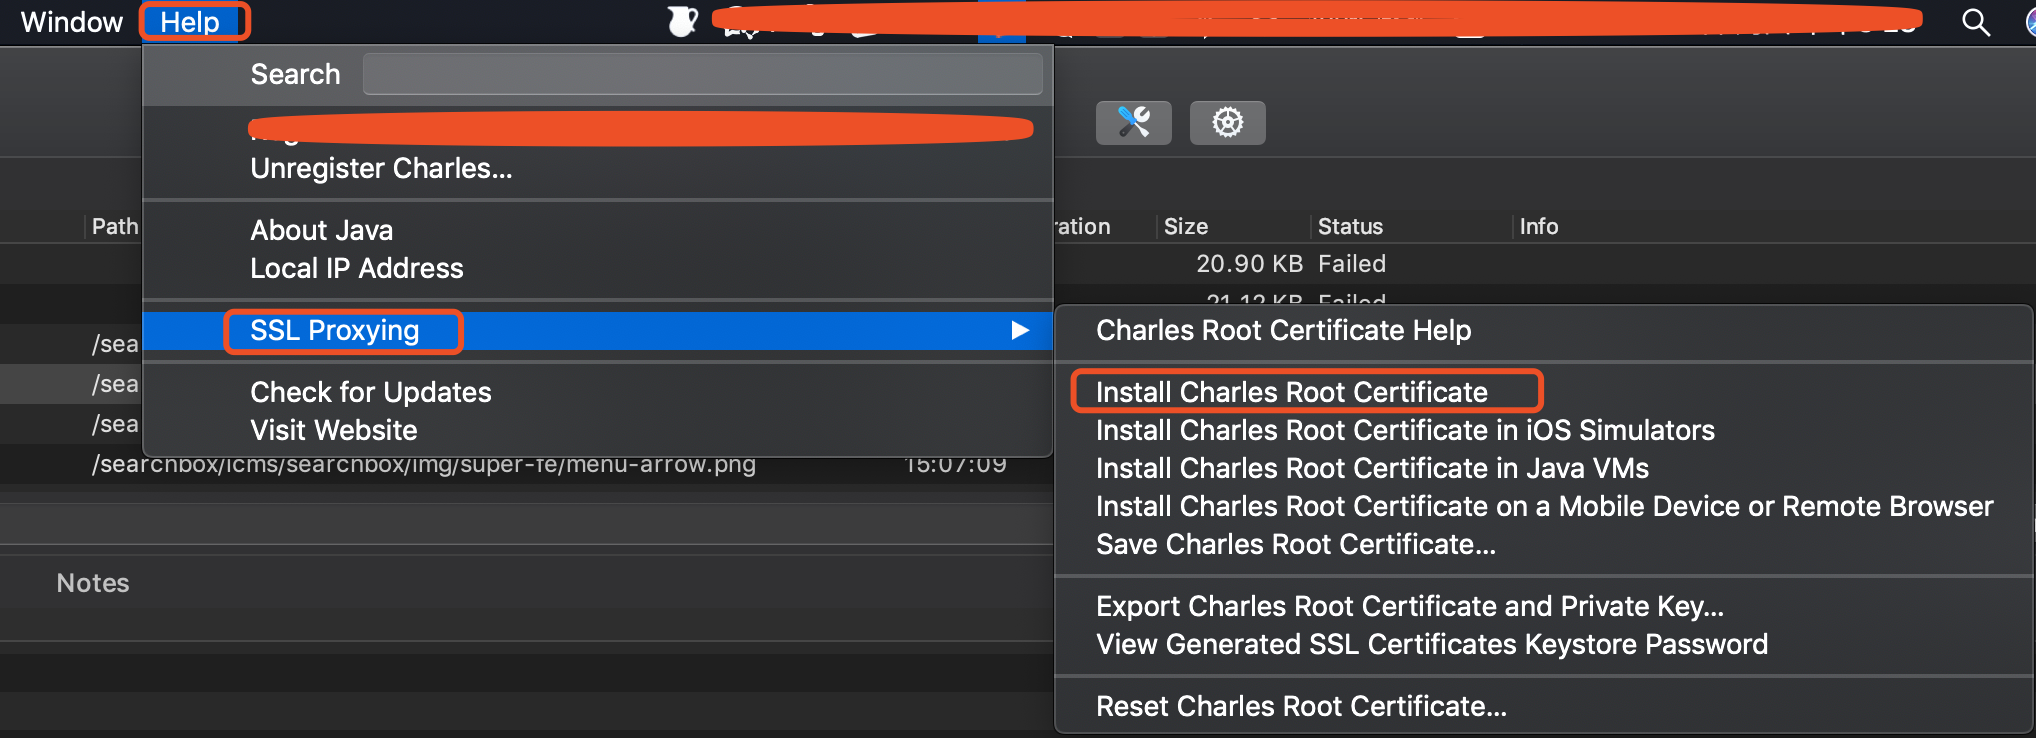This screenshot has width=2036, height=738.
Task: Sort by the Size column header
Action: pyautogui.click(x=1185, y=226)
